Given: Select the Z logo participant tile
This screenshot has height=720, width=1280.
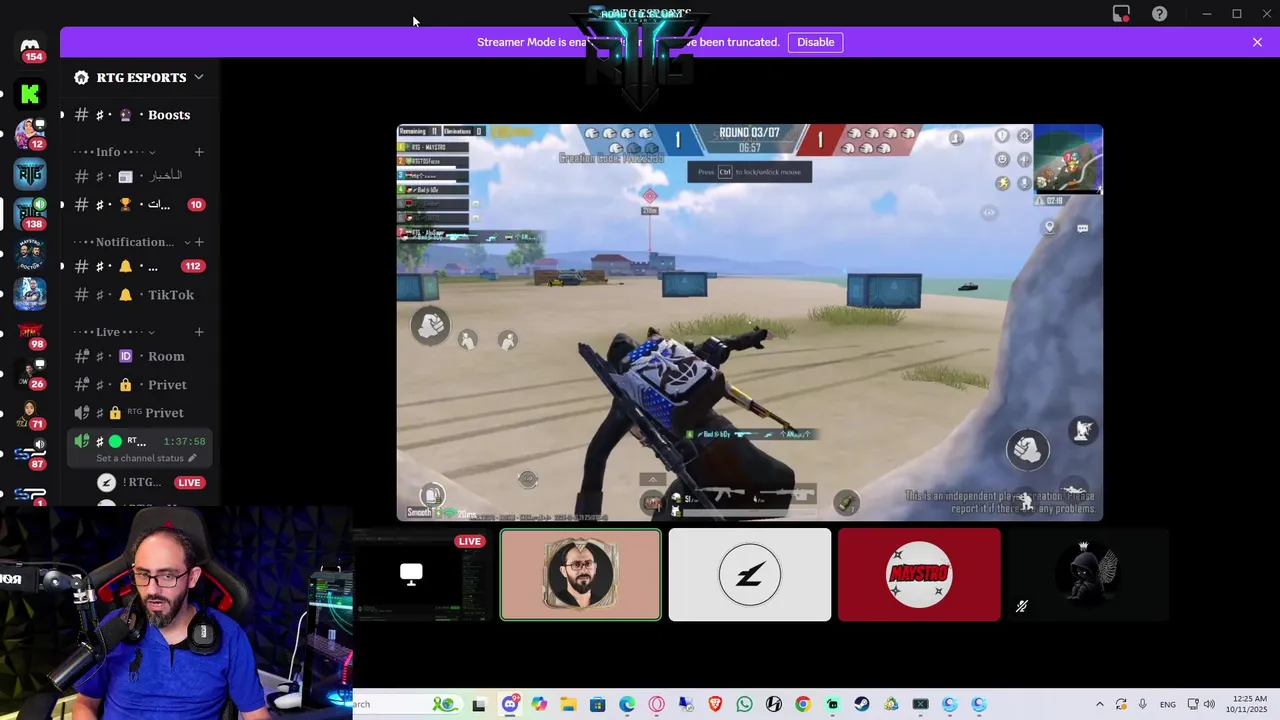Looking at the screenshot, I should [x=750, y=575].
